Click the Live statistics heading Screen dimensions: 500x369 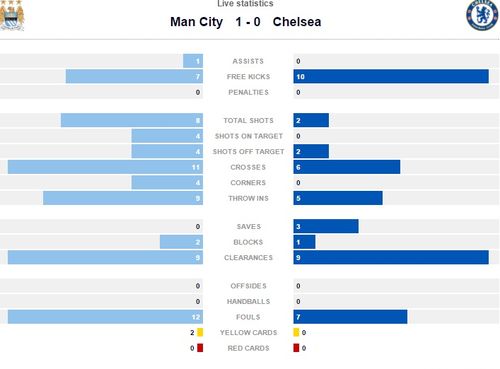[245, 4]
